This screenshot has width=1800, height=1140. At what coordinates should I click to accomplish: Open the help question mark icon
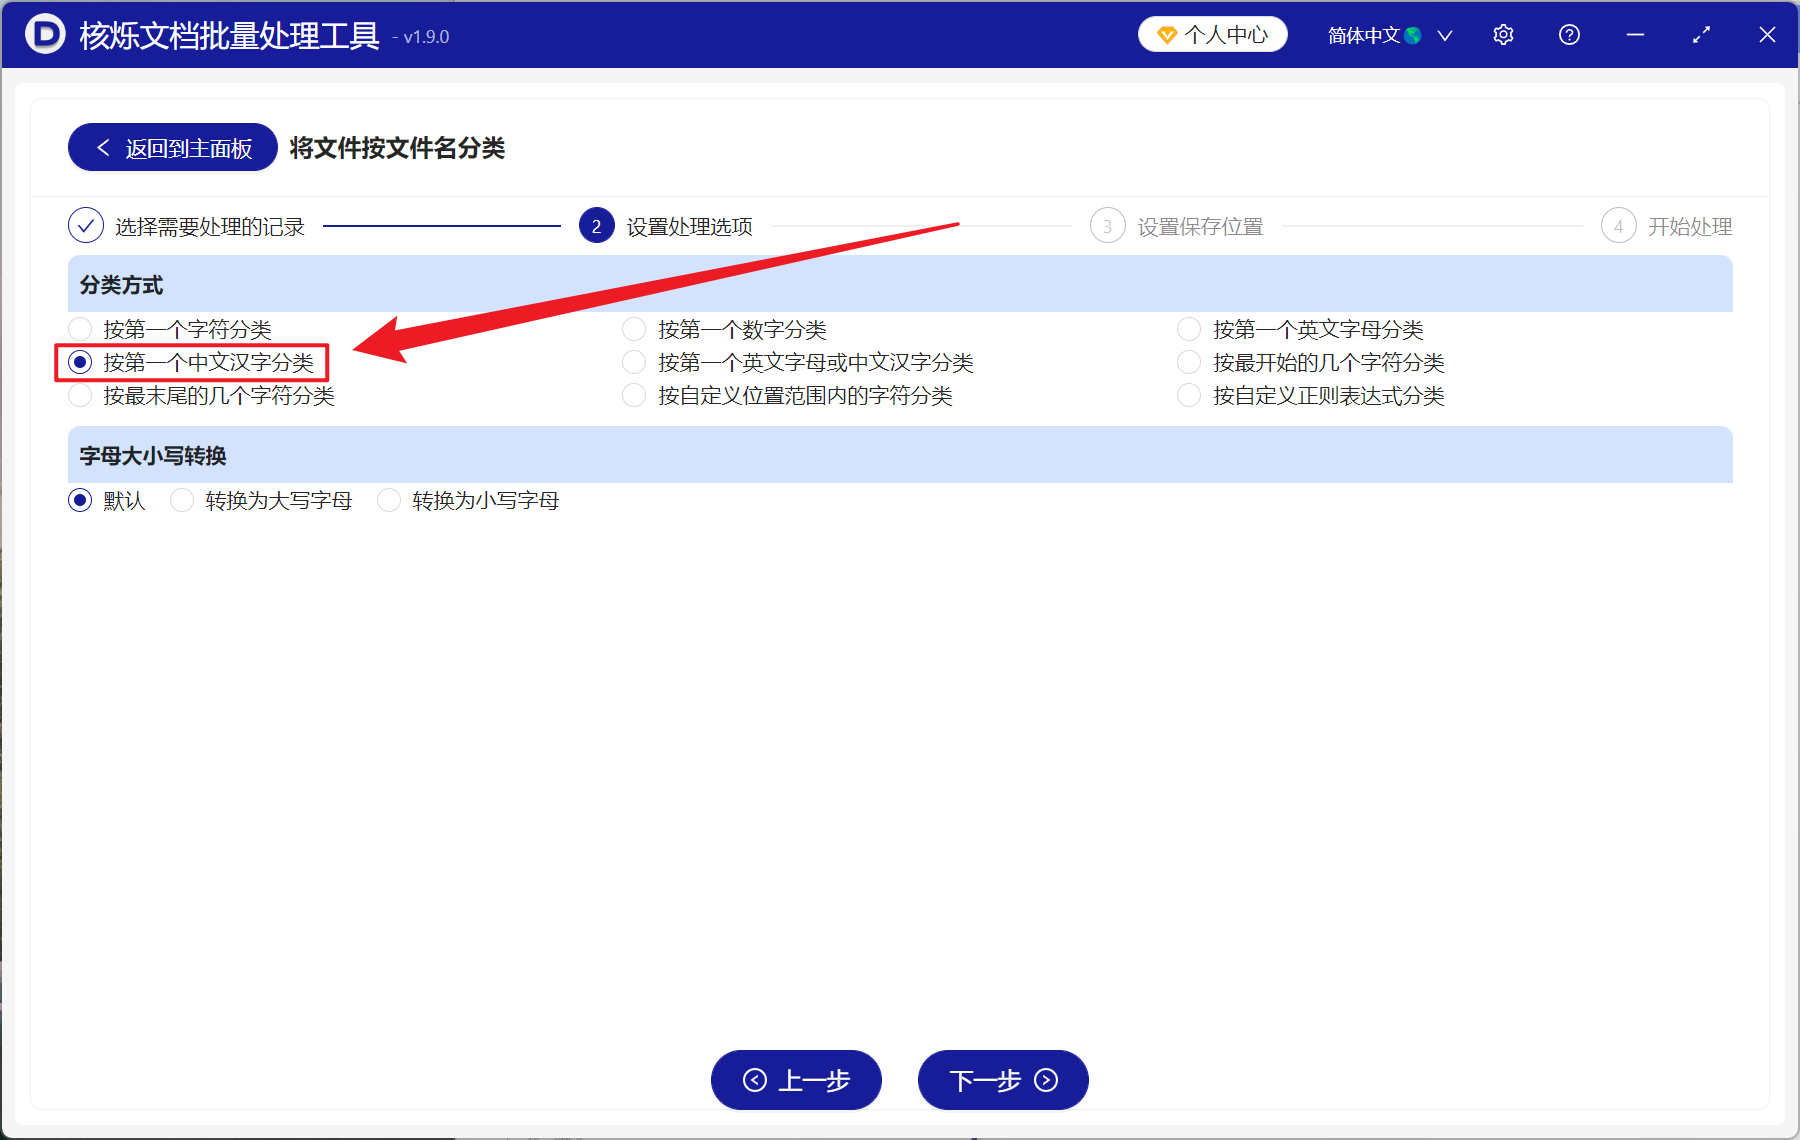[x=1568, y=34]
